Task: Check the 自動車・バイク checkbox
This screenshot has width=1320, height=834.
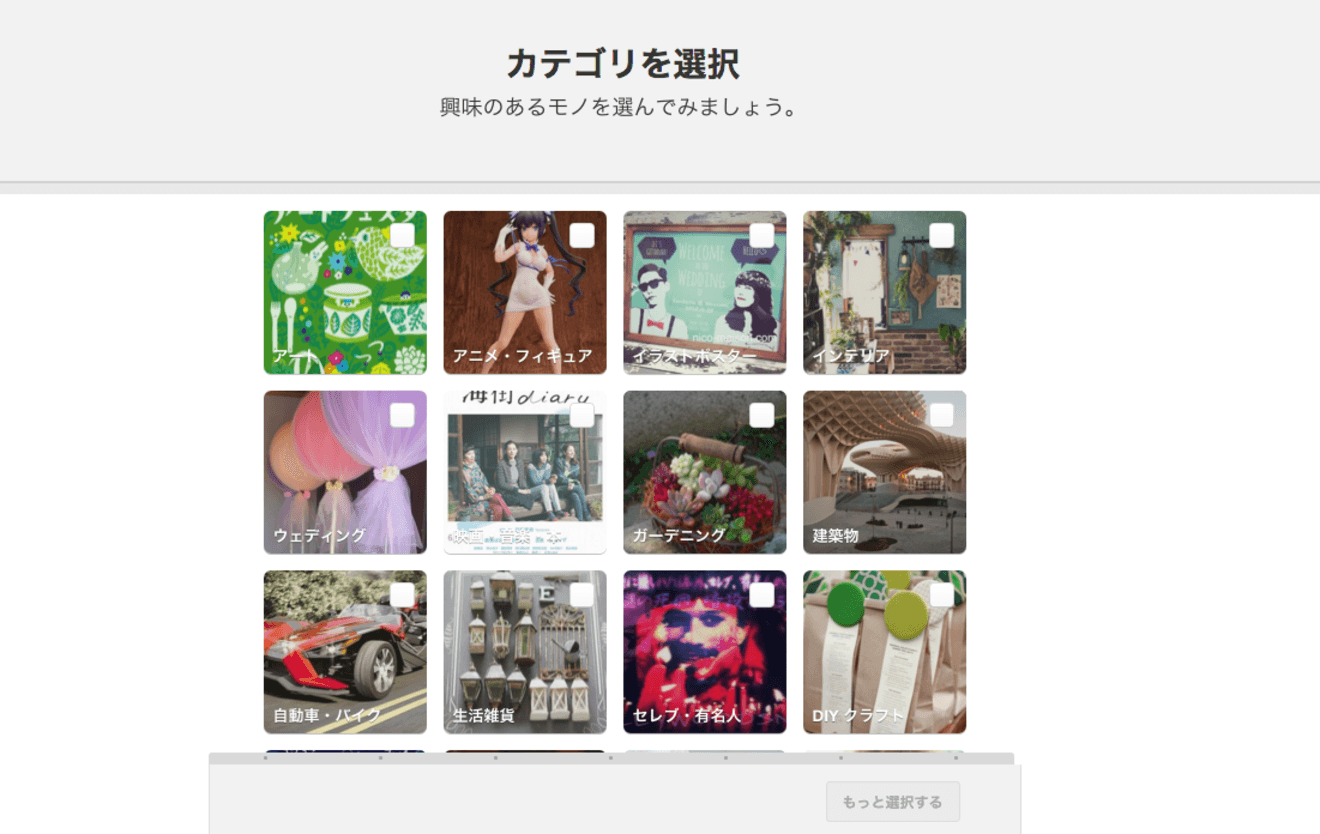Action: pos(402,595)
